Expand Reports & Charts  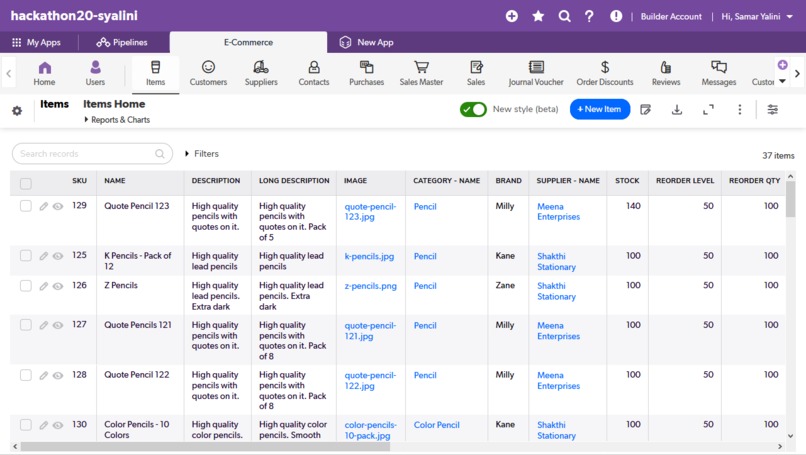117,120
